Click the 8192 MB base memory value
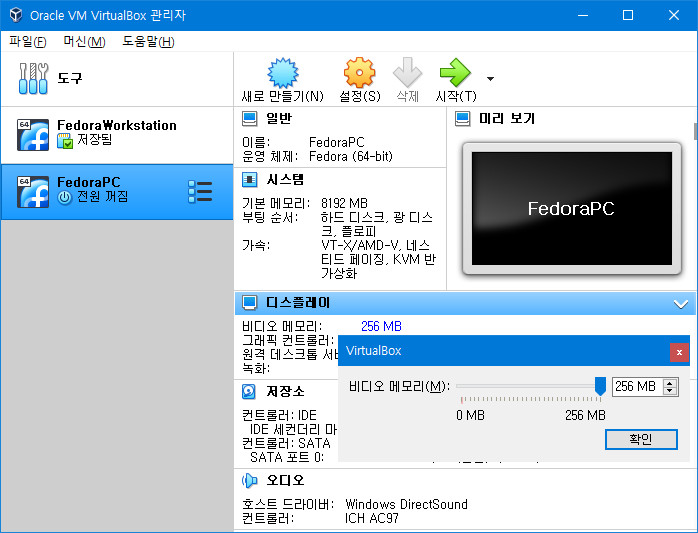This screenshot has height=533, width=698. point(344,203)
